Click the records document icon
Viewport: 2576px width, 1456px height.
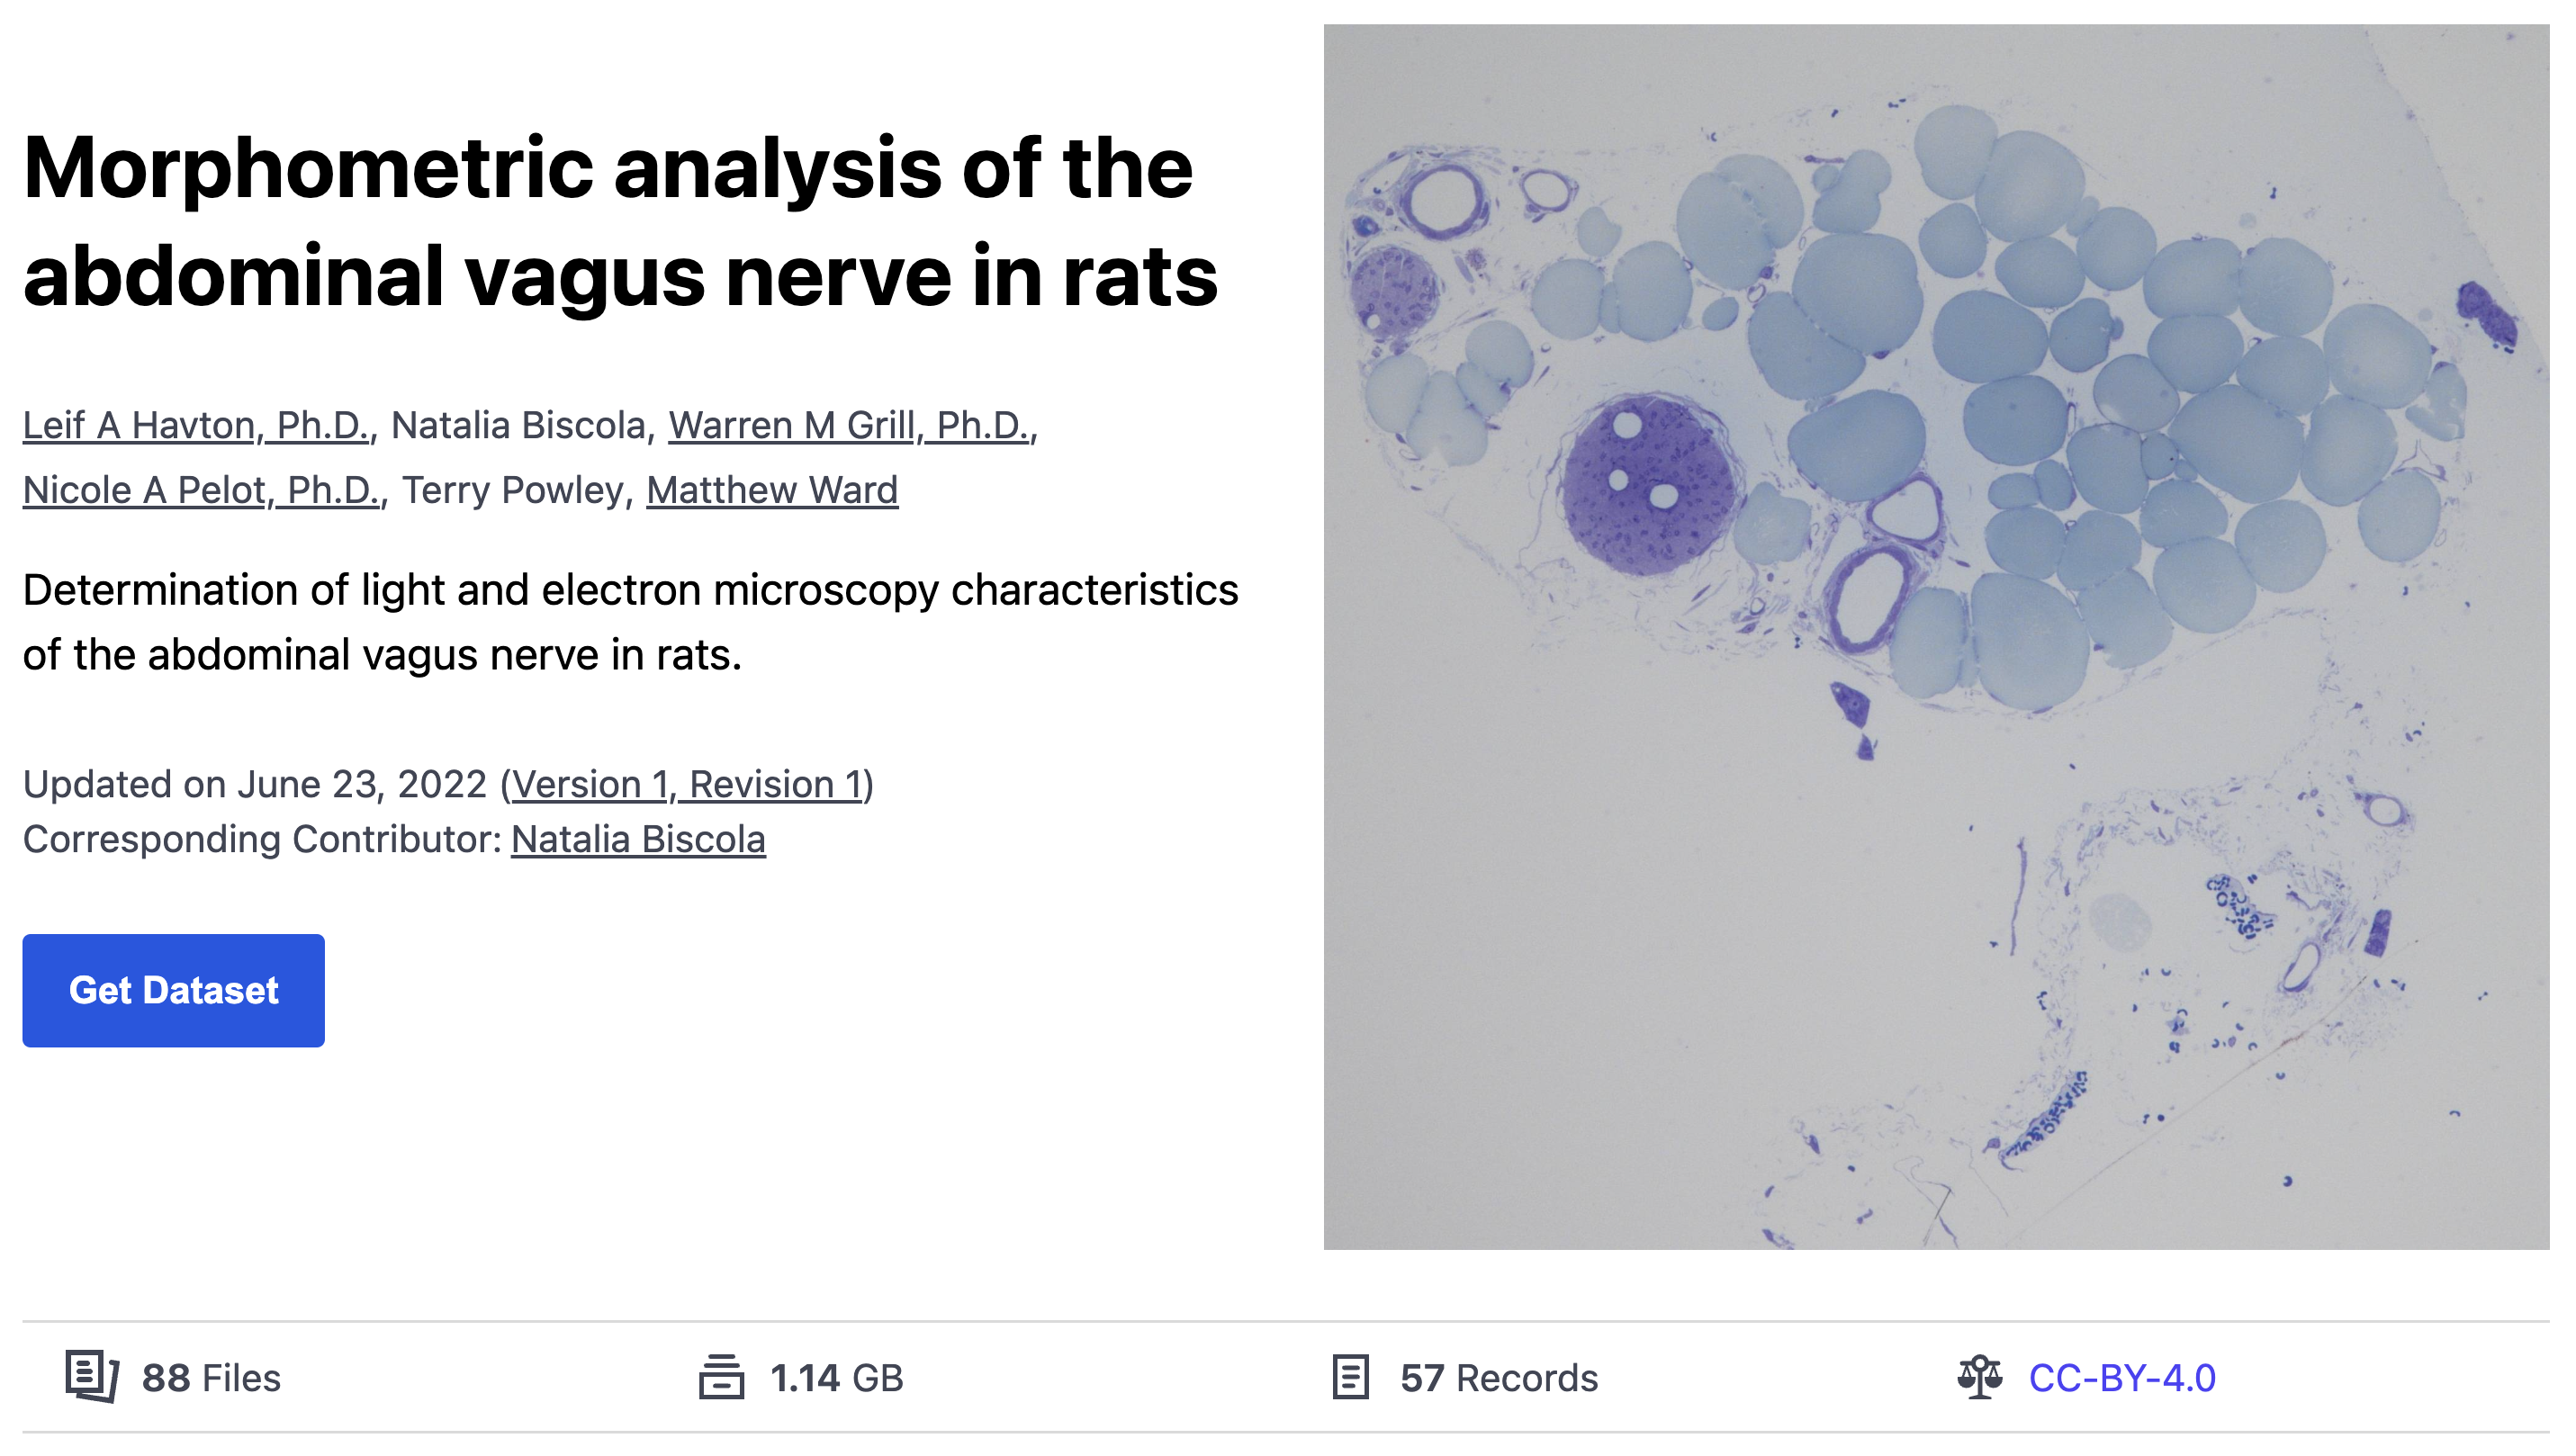tap(1350, 1377)
